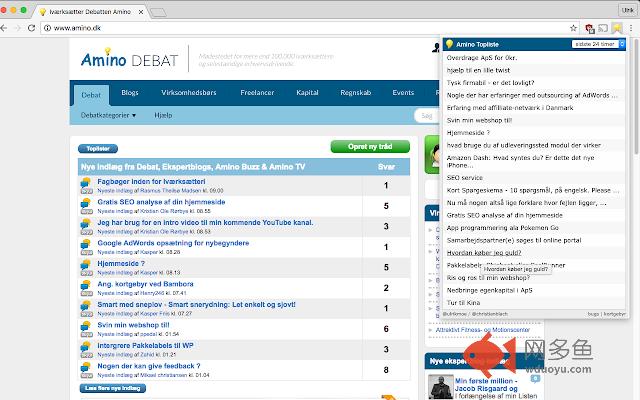Screen dimensions: 640x400
Task: Click the browser forward arrow
Action: tap(17, 28)
